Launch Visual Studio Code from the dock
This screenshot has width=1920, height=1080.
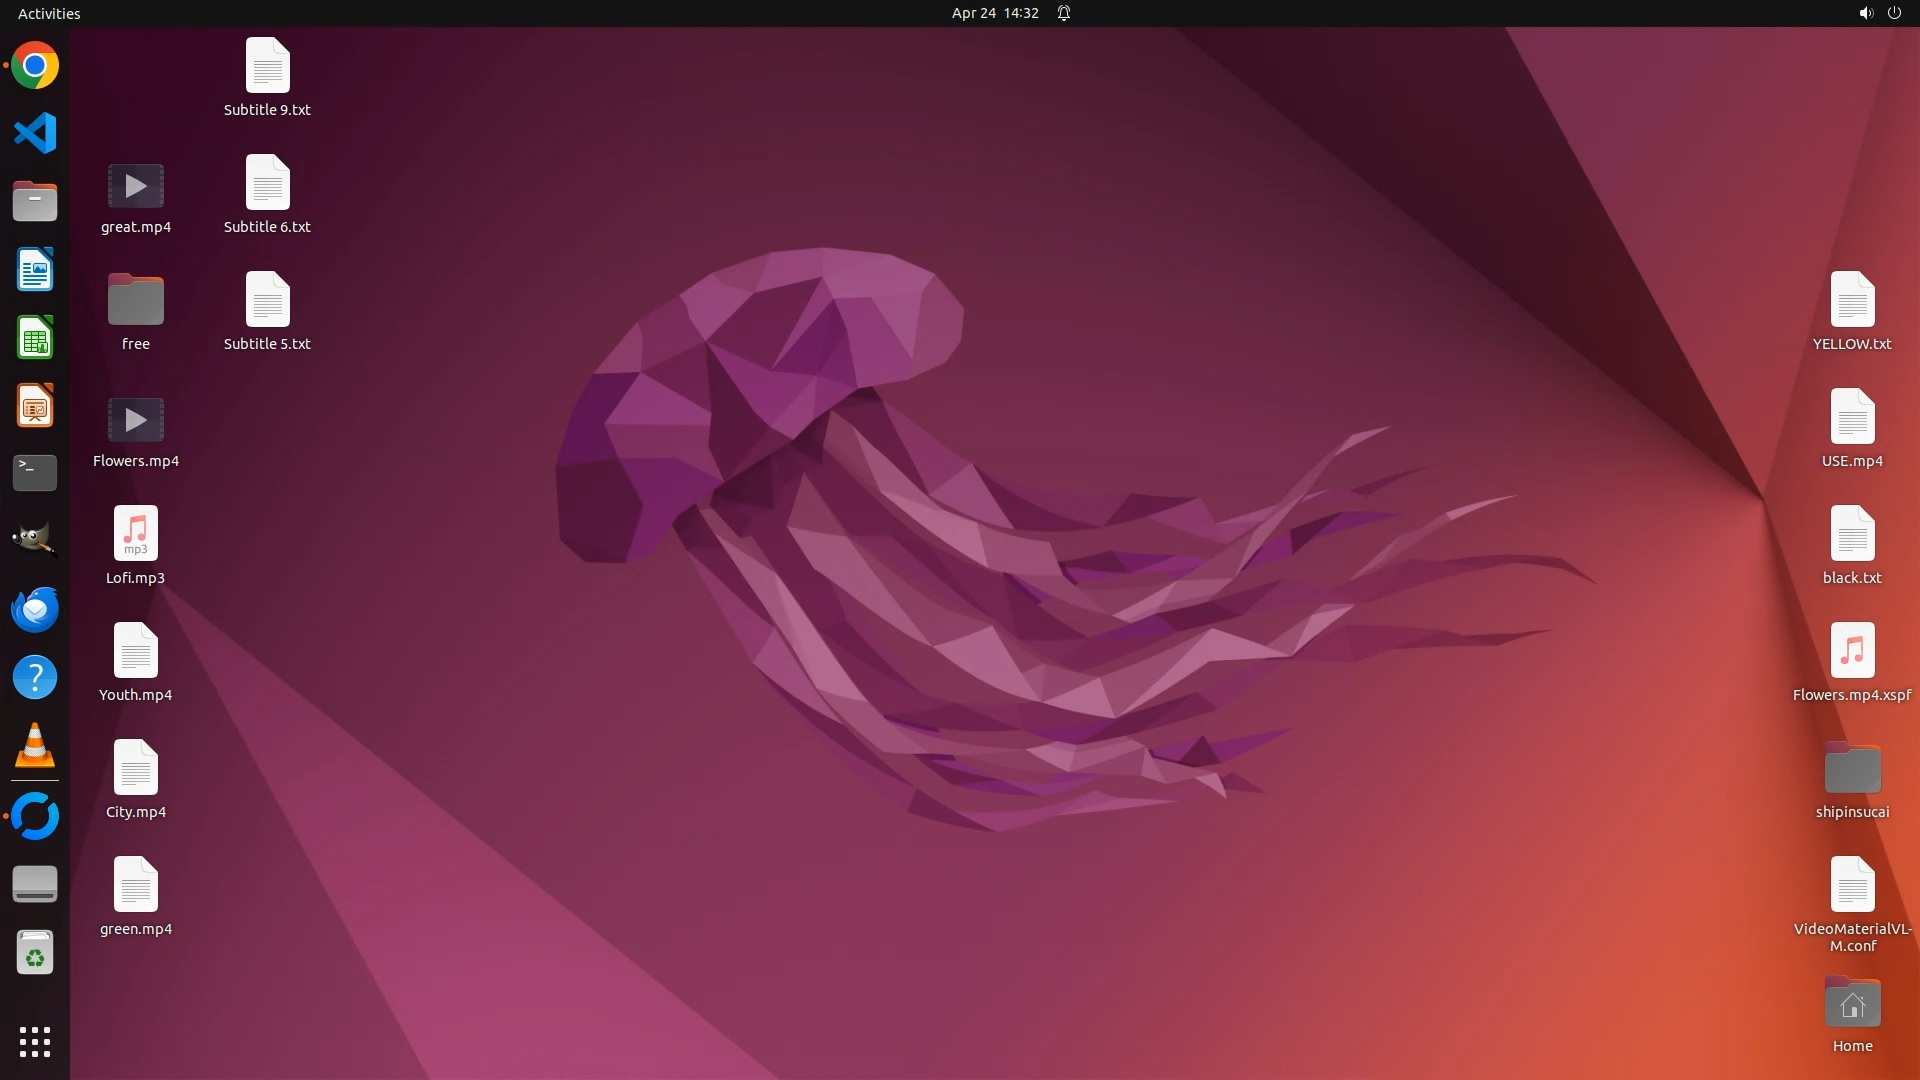pyautogui.click(x=35, y=133)
